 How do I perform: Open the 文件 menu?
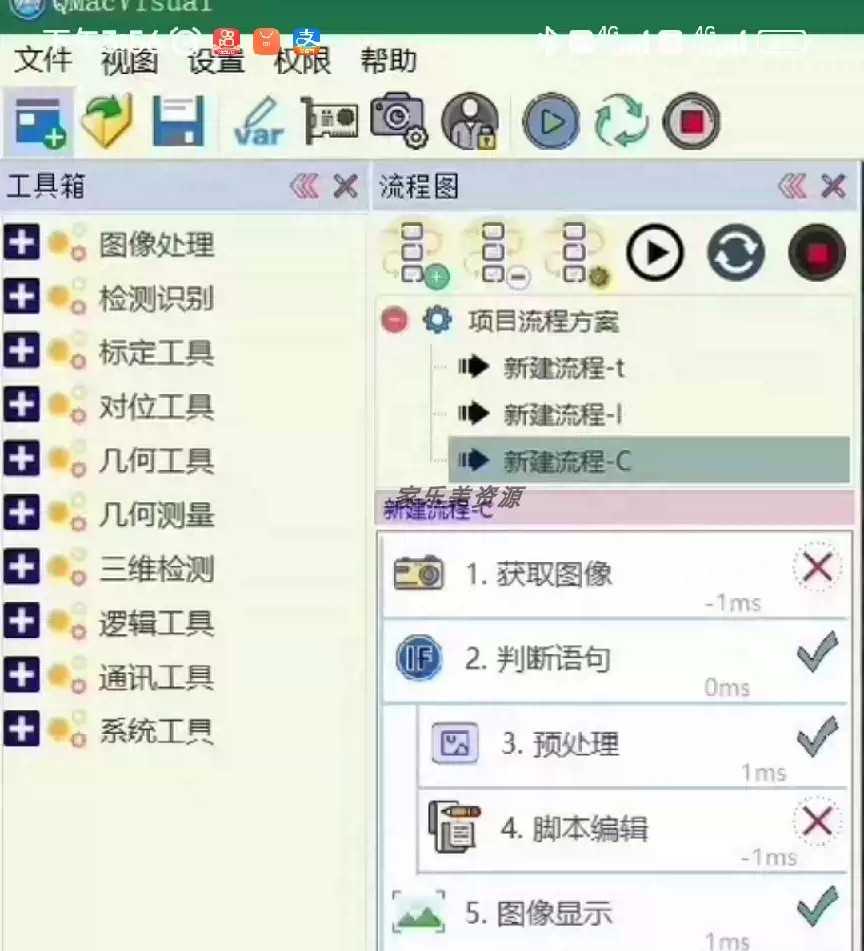pos(42,61)
